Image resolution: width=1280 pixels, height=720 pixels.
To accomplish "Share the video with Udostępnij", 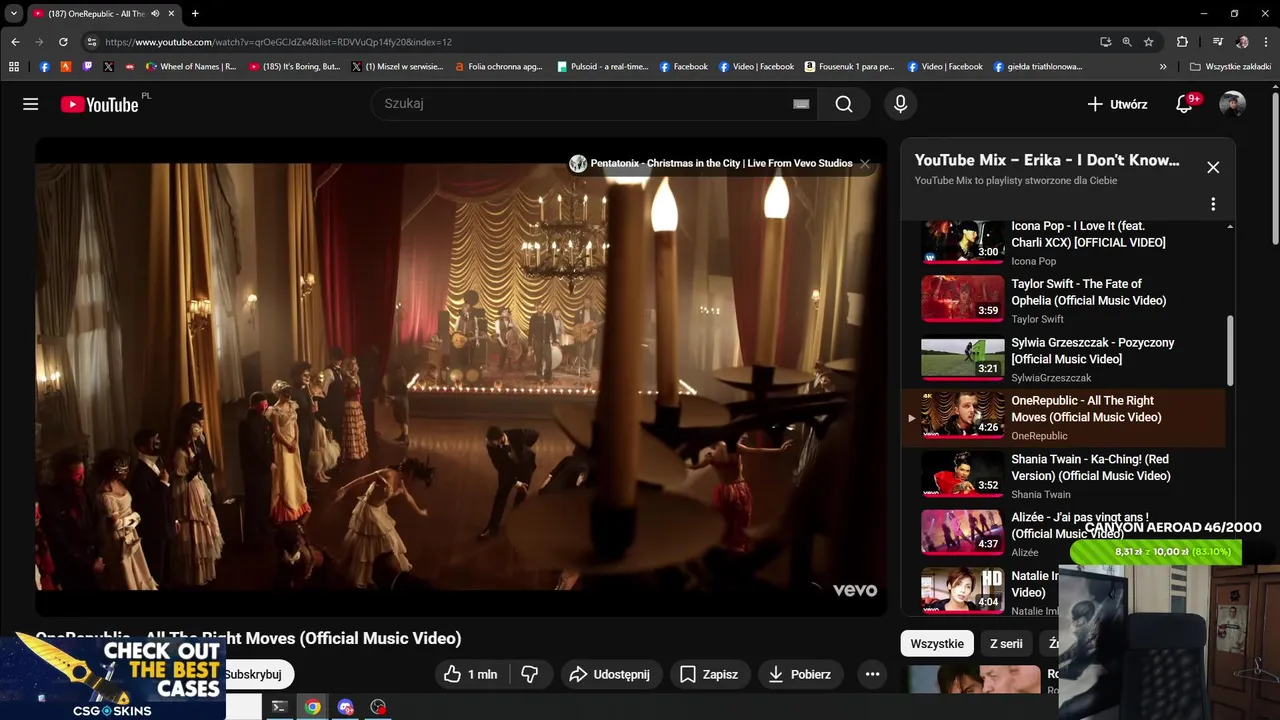I will 610,674.
